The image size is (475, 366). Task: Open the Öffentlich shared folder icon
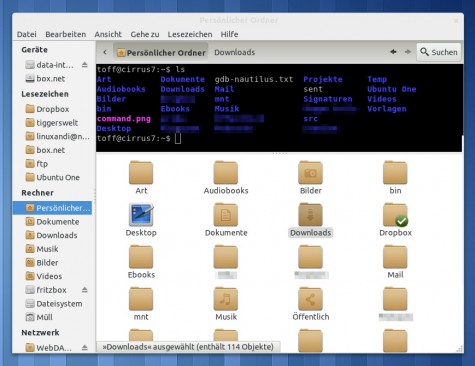coord(310,299)
